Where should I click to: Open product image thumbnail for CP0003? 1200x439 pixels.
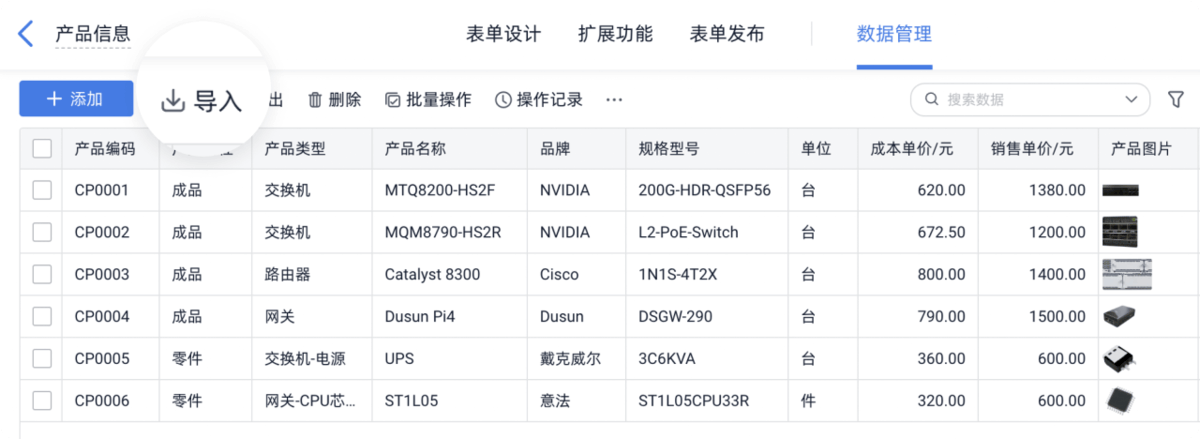[1127, 274]
